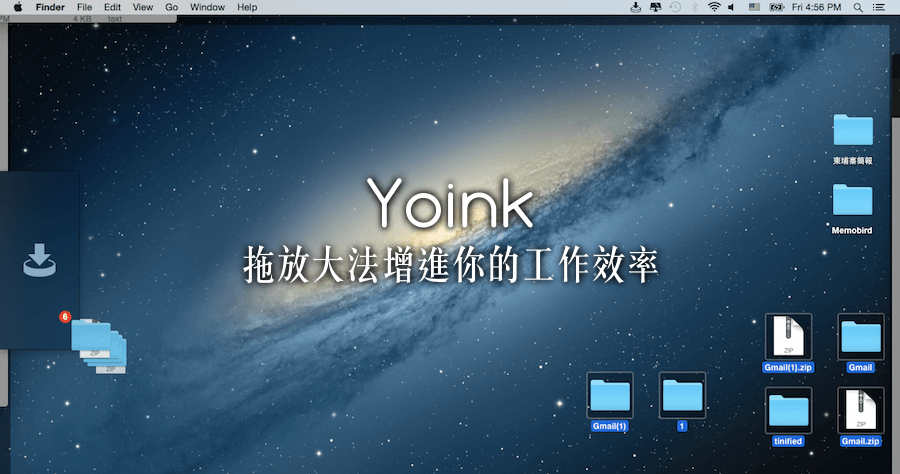This screenshot has width=900, height=474.
Task: Click the tinified folder name label
Action: [x=788, y=441]
